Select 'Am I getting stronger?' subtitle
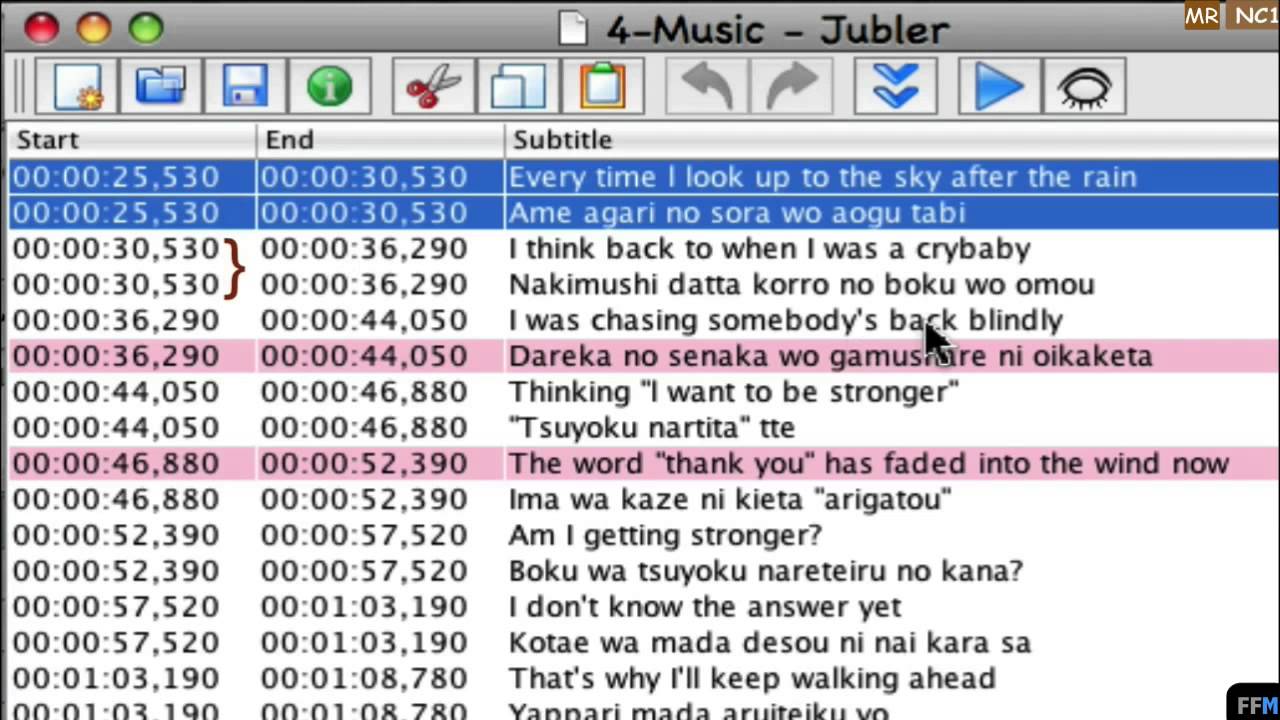 click(x=643, y=535)
